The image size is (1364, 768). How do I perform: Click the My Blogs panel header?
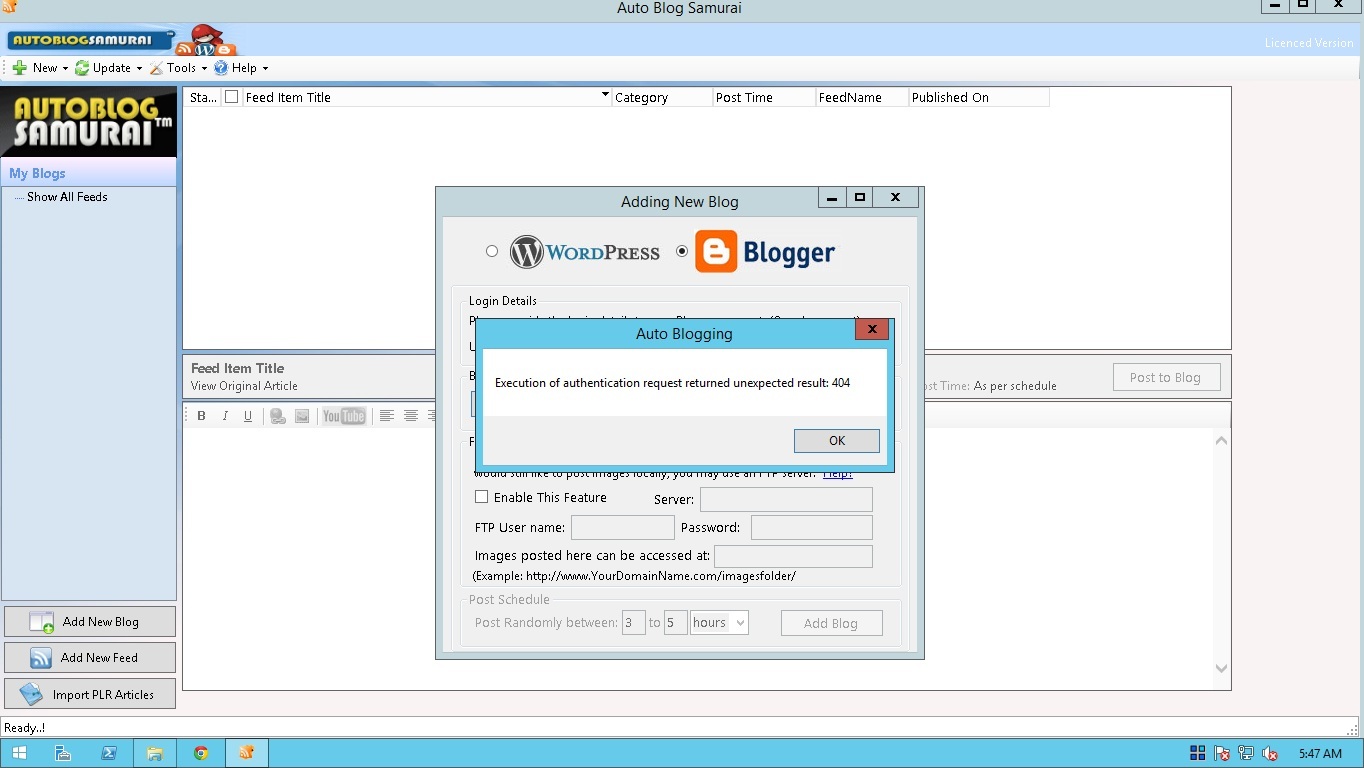(89, 173)
